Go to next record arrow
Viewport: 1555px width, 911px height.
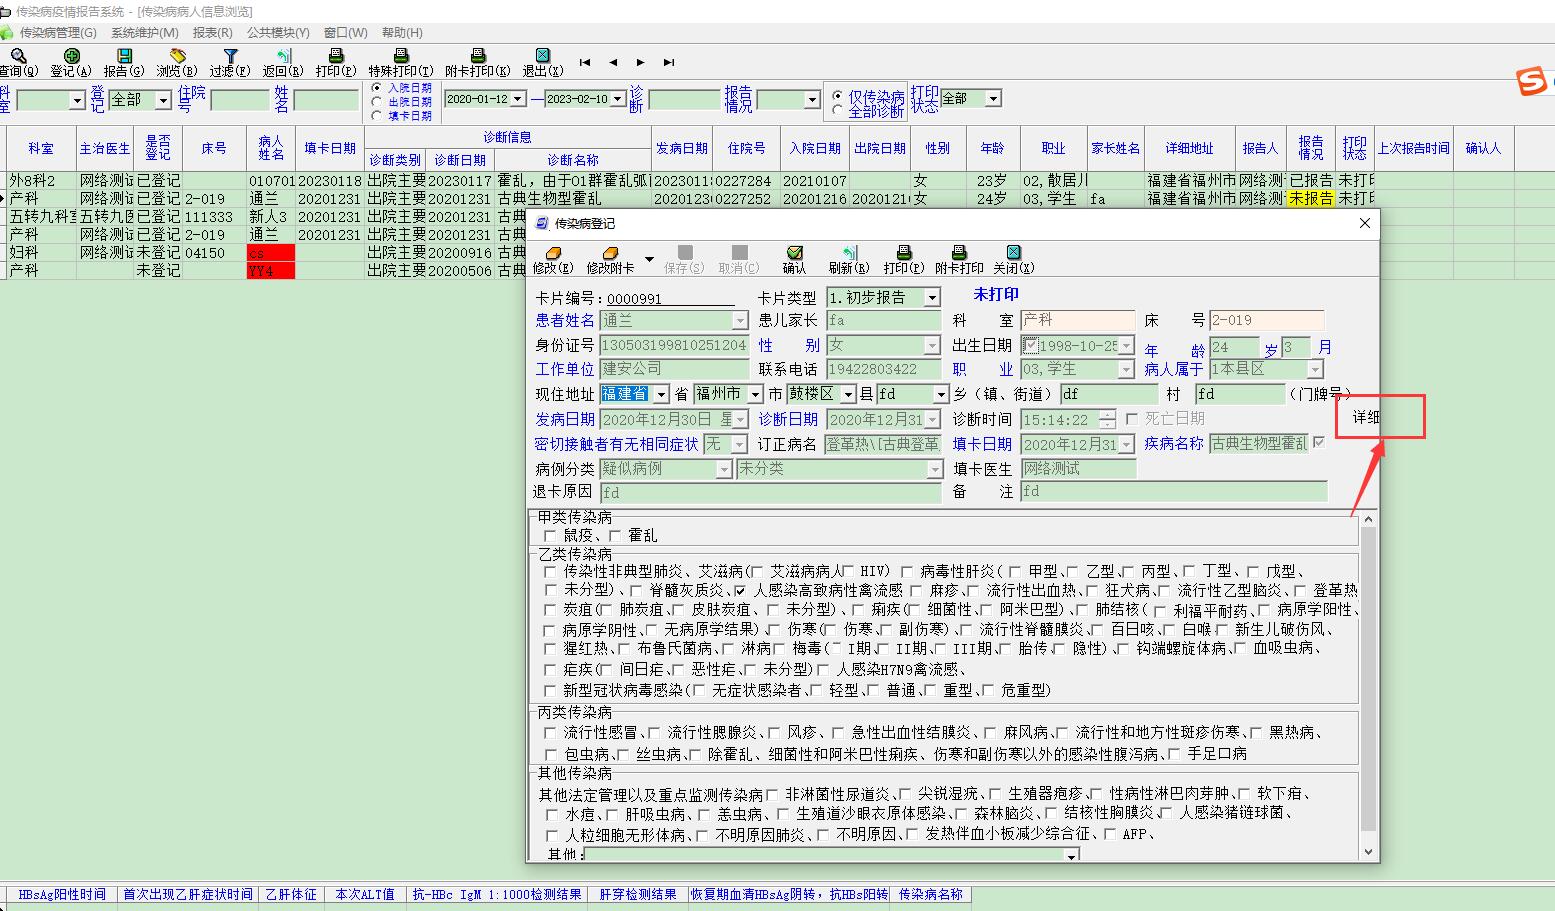(641, 62)
